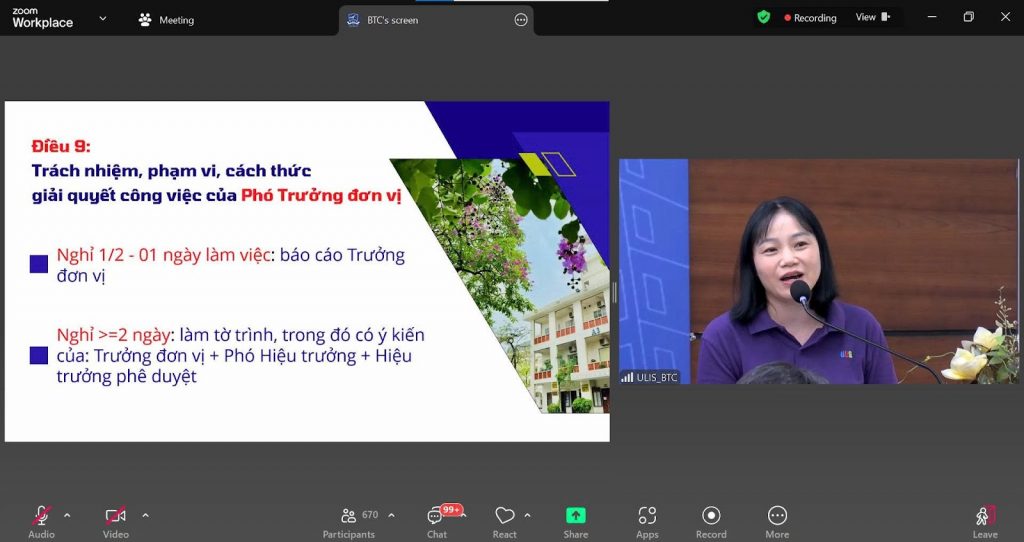Open options on BTC's screen tab
This screenshot has width=1024, height=542.
(x=520, y=20)
